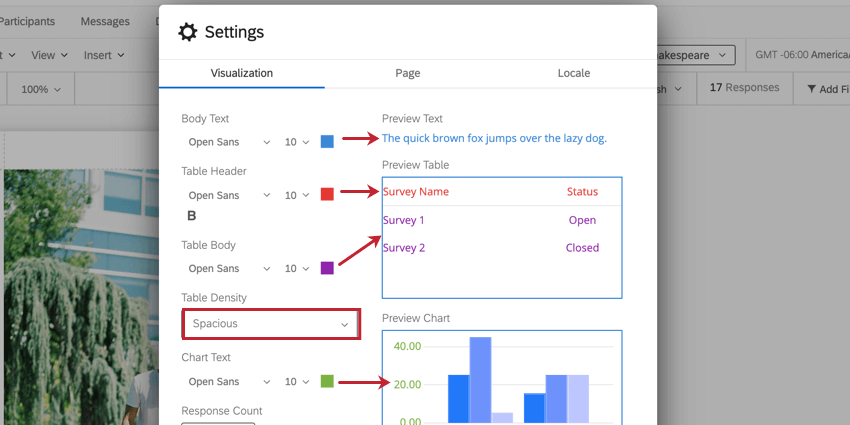Open Table Density Spacious dropdown
The image size is (850, 425).
tap(271, 324)
